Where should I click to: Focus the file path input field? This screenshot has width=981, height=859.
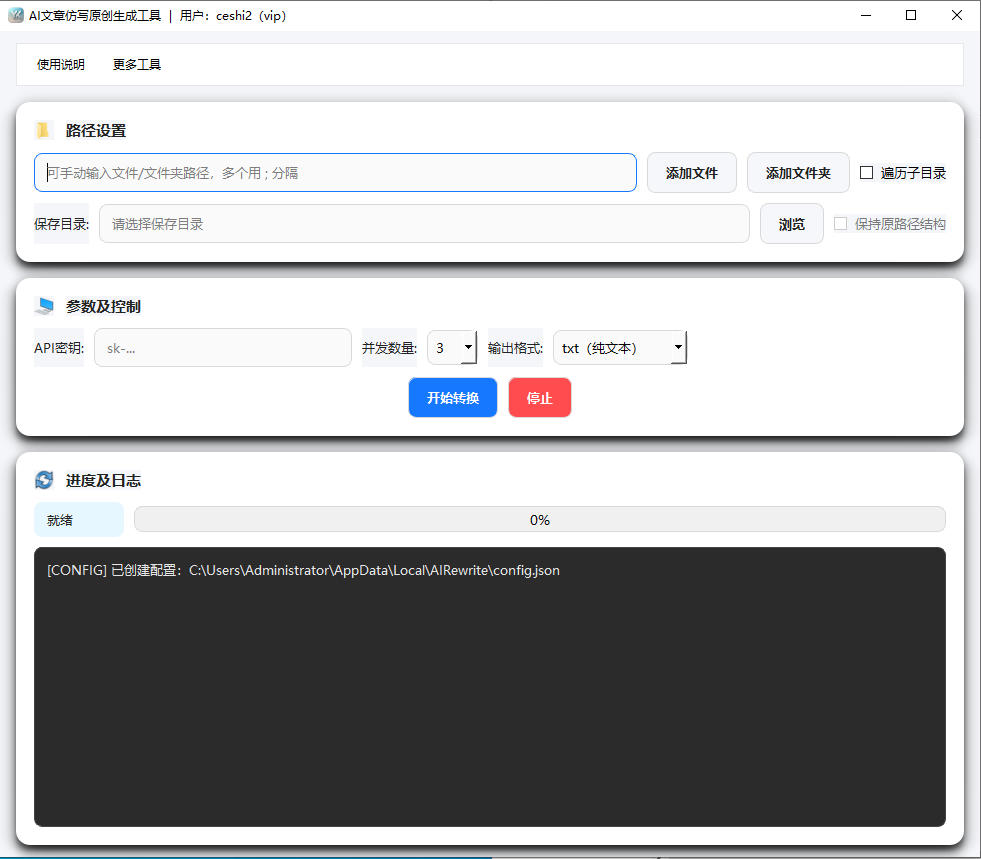(x=335, y=173)
